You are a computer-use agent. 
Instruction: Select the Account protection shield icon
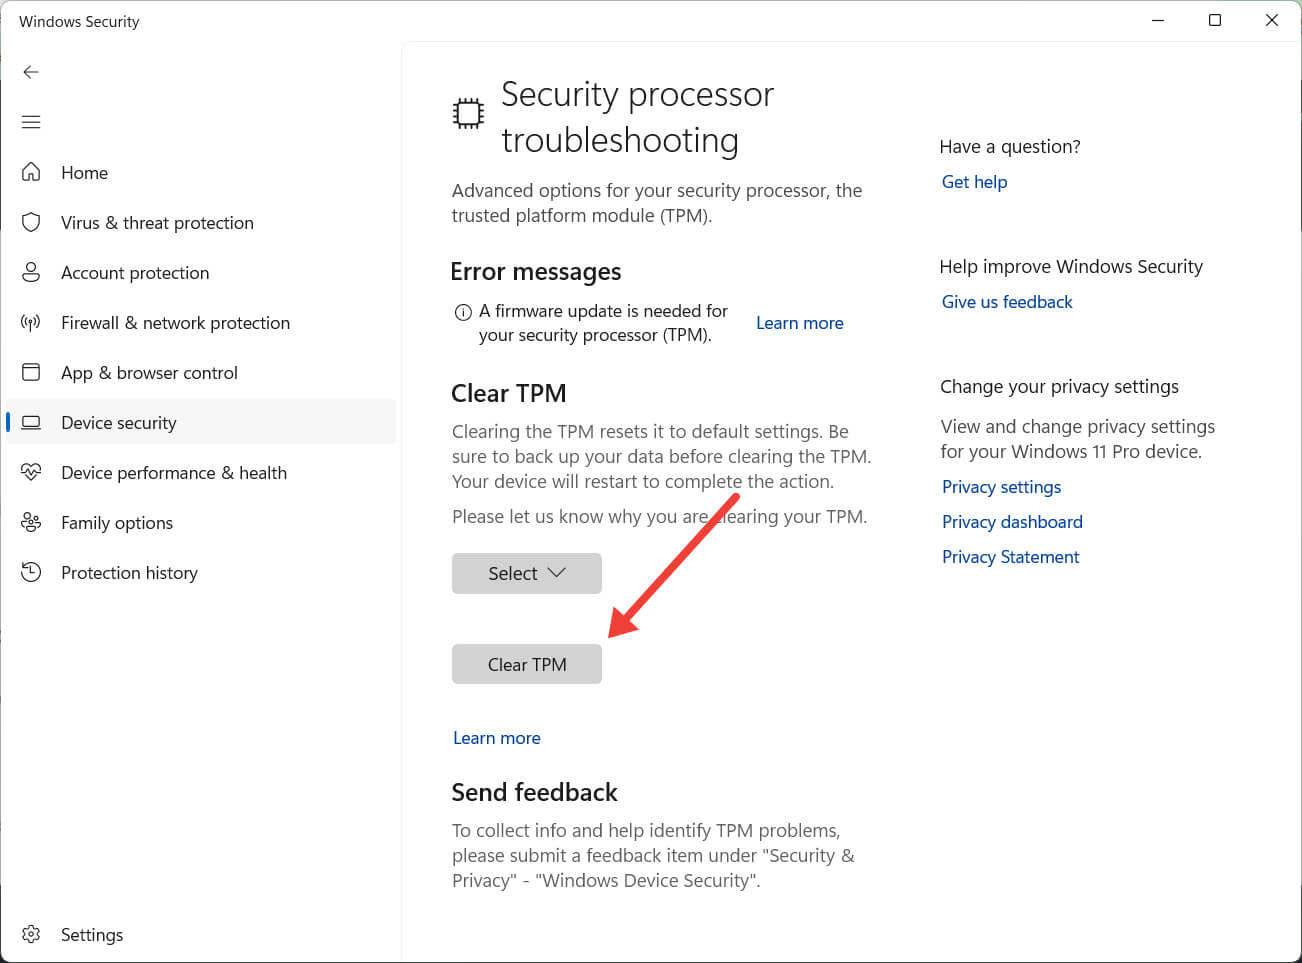click(x=31, y=272)
